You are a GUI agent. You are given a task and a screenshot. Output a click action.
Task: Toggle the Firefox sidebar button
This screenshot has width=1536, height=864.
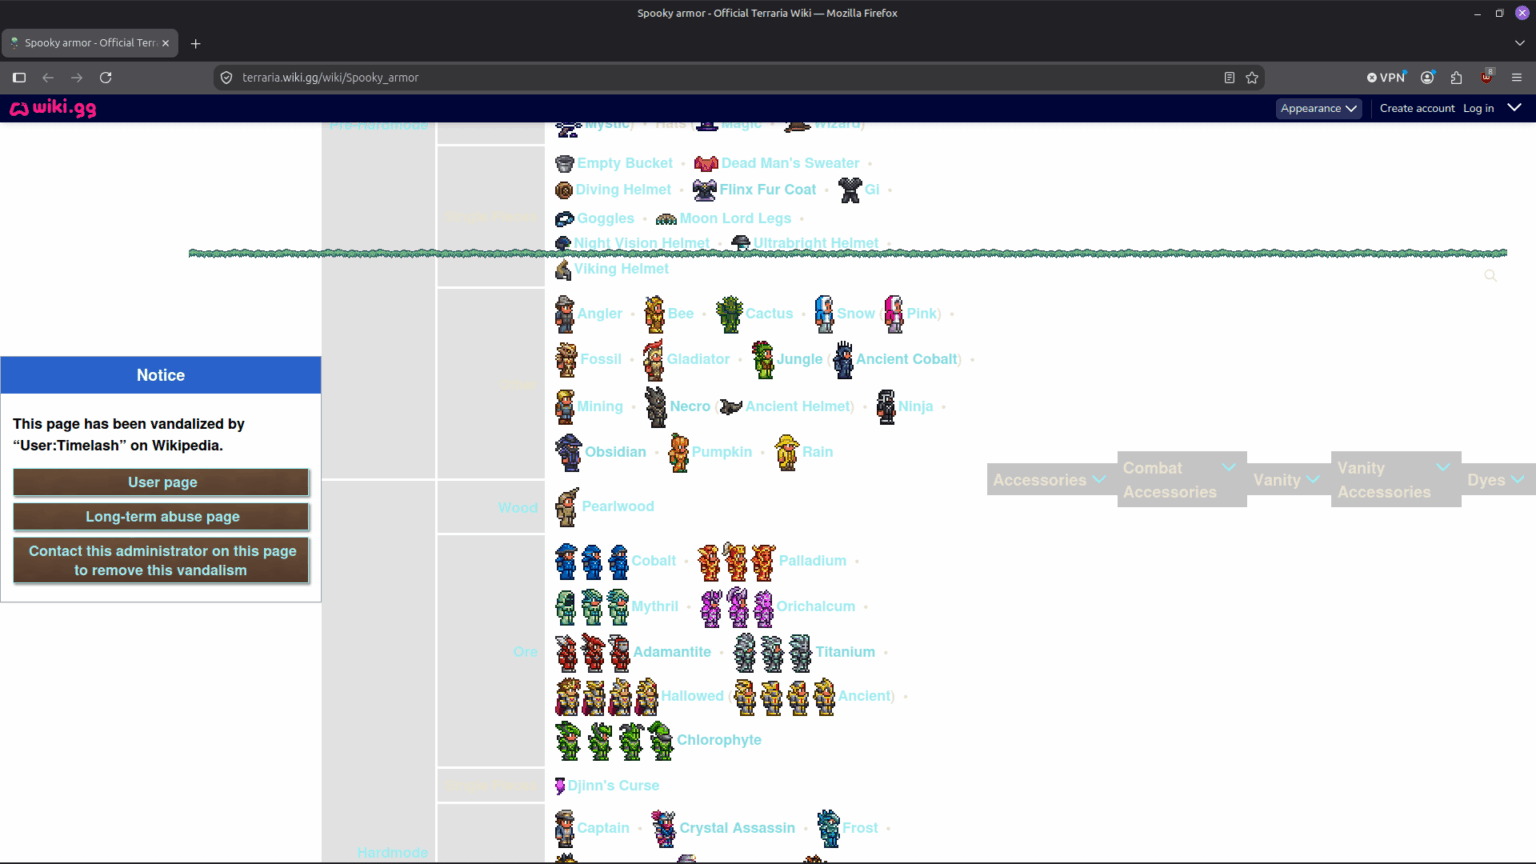point(19,77)
